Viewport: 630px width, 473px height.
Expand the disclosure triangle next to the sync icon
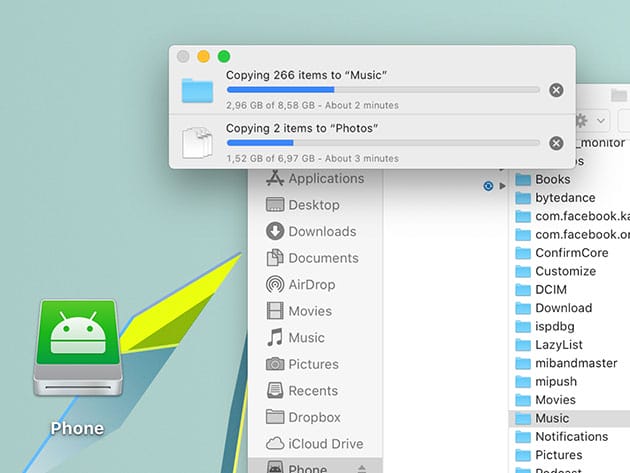(503, 185)
